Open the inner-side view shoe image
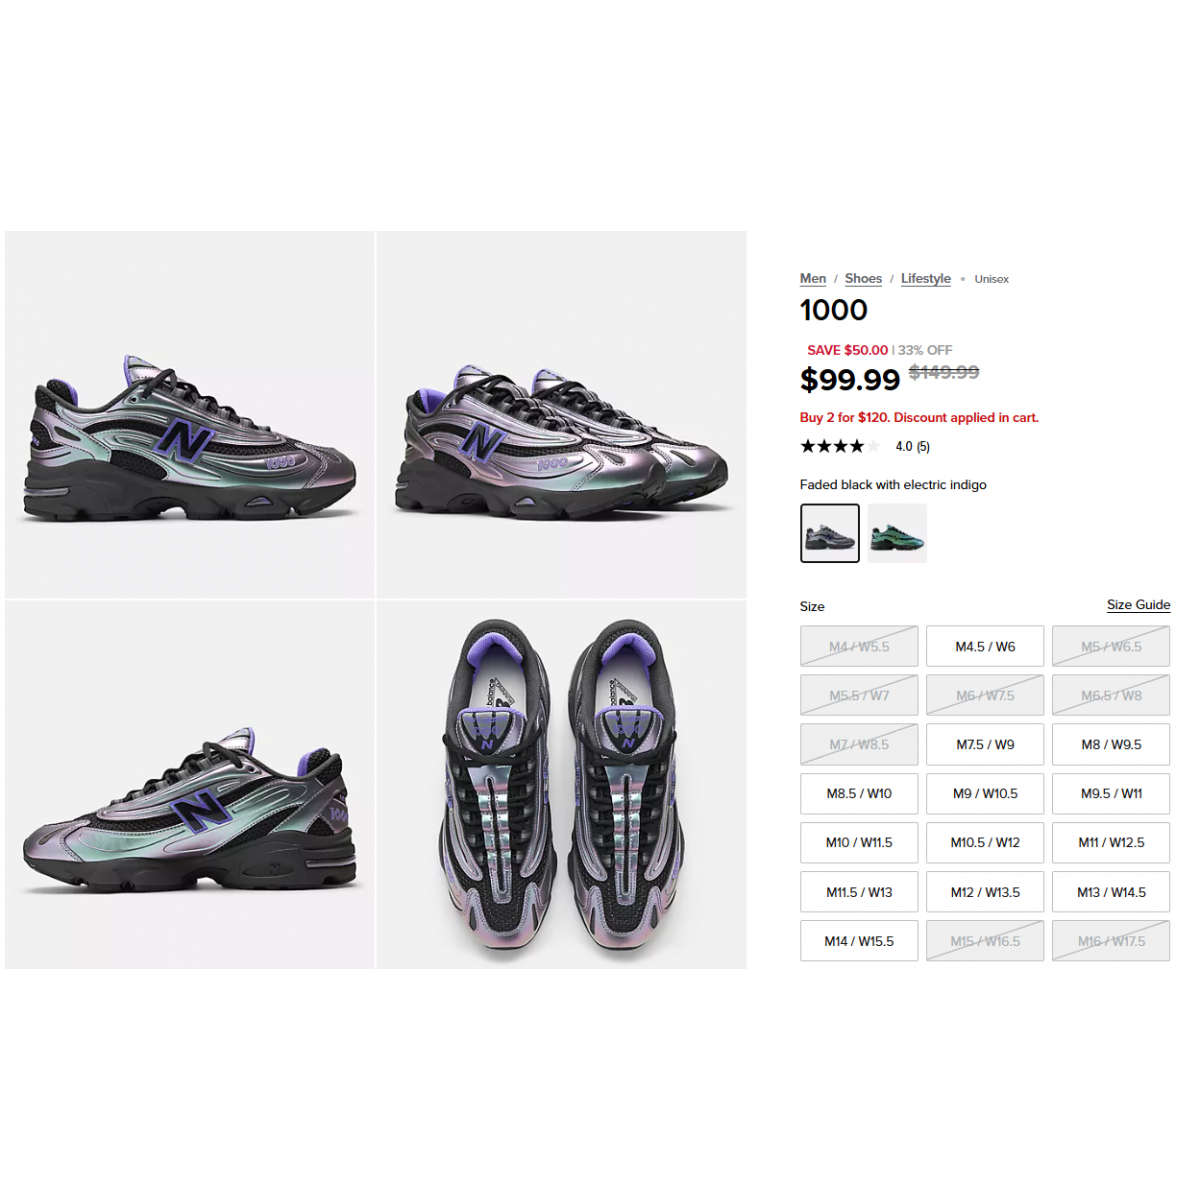 coord(189,785)
